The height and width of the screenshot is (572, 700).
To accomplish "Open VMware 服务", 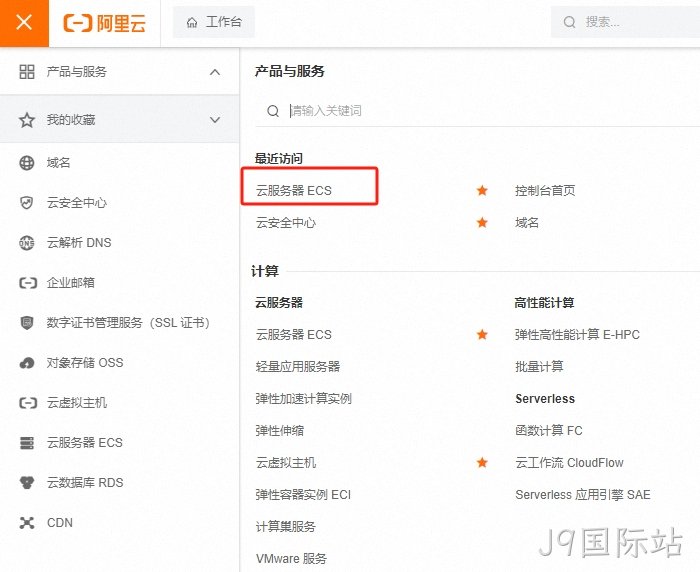I will [291, 559].
